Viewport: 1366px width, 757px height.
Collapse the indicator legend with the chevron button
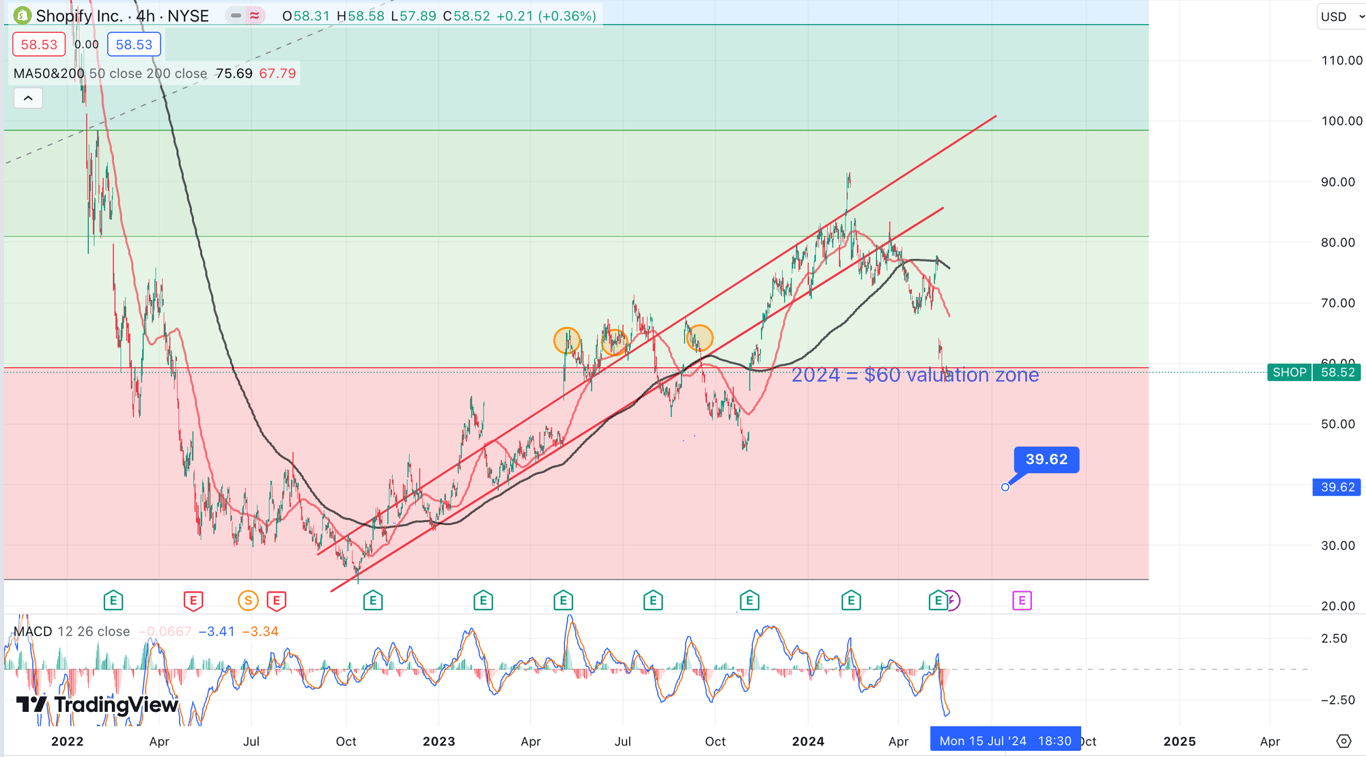(x=28, y=98)
